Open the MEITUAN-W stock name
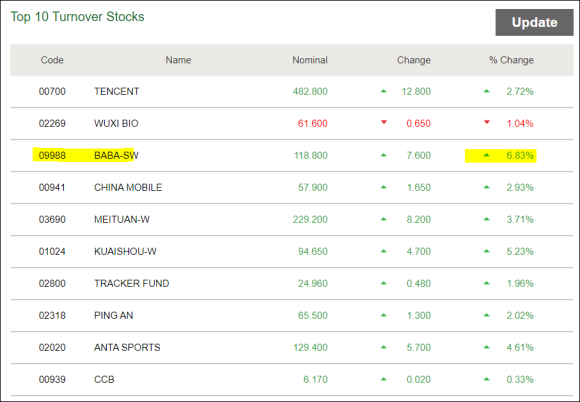580x402 pixels. click(122, 219)
